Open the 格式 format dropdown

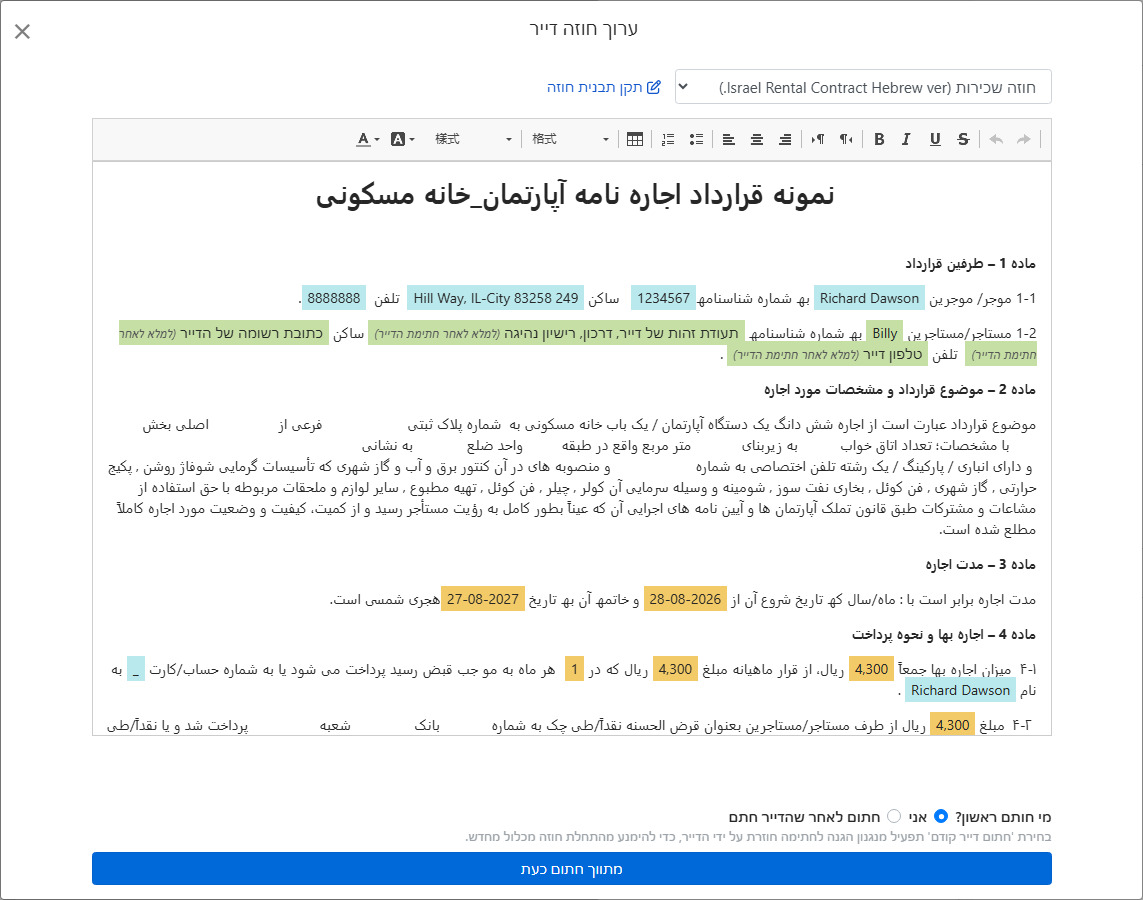tap(569, 139)
